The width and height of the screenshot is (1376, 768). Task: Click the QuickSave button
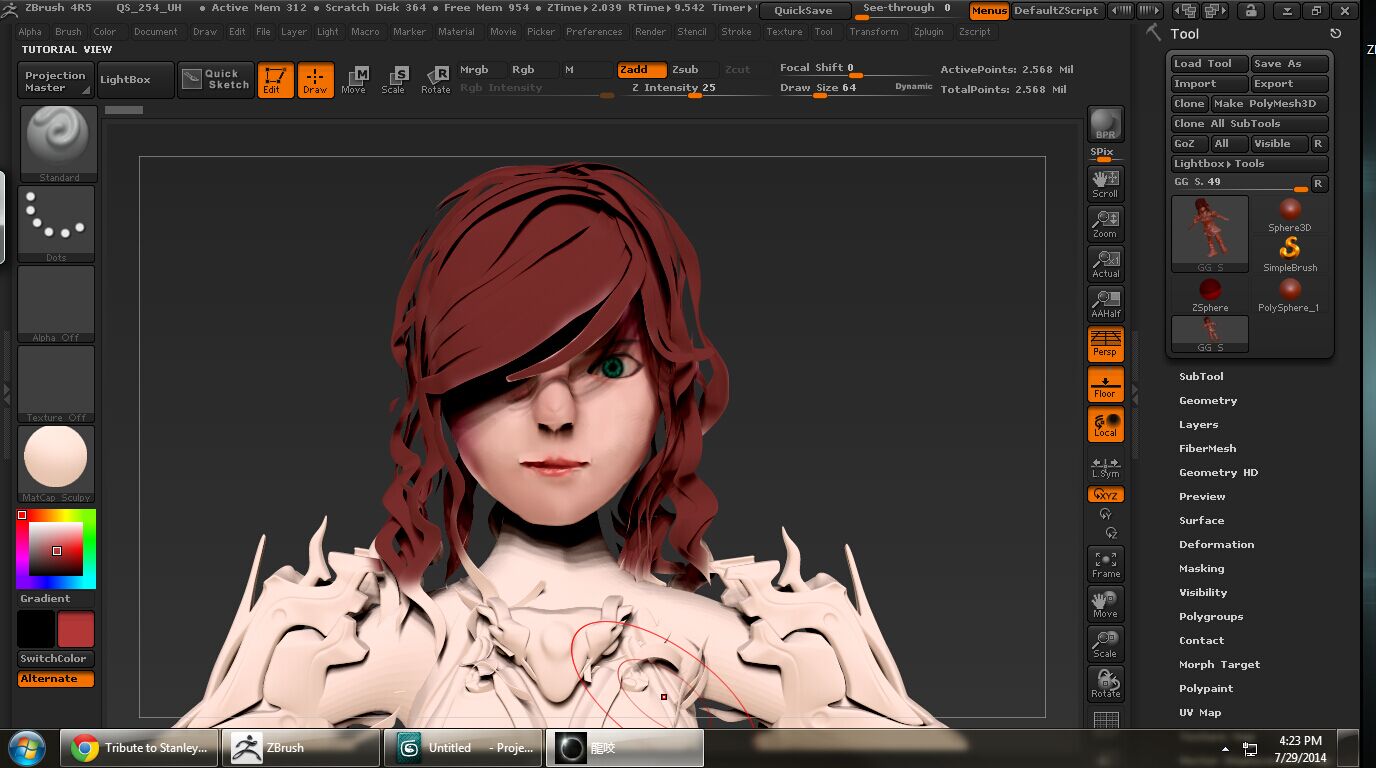[804, 11]
